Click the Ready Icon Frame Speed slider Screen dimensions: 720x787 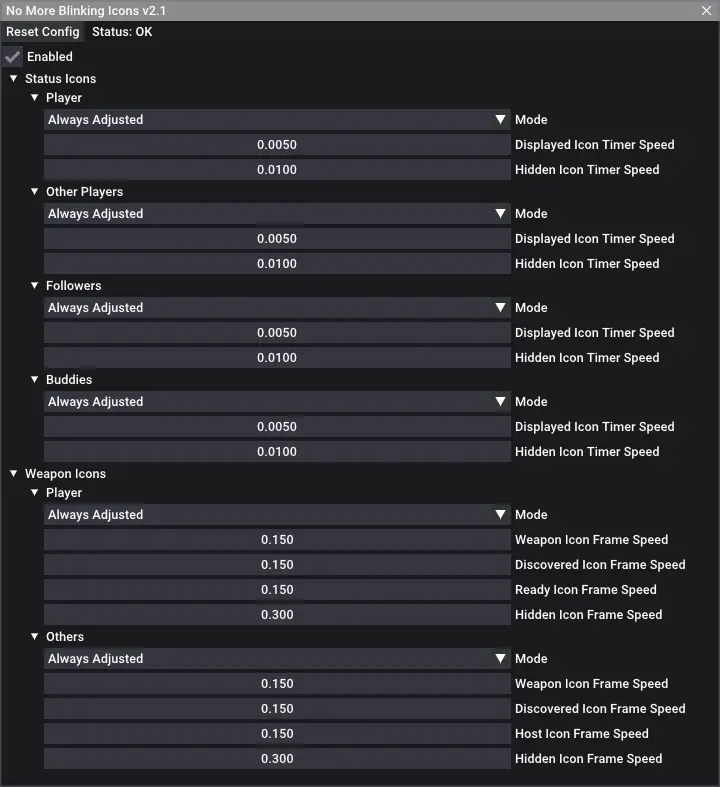277,590
